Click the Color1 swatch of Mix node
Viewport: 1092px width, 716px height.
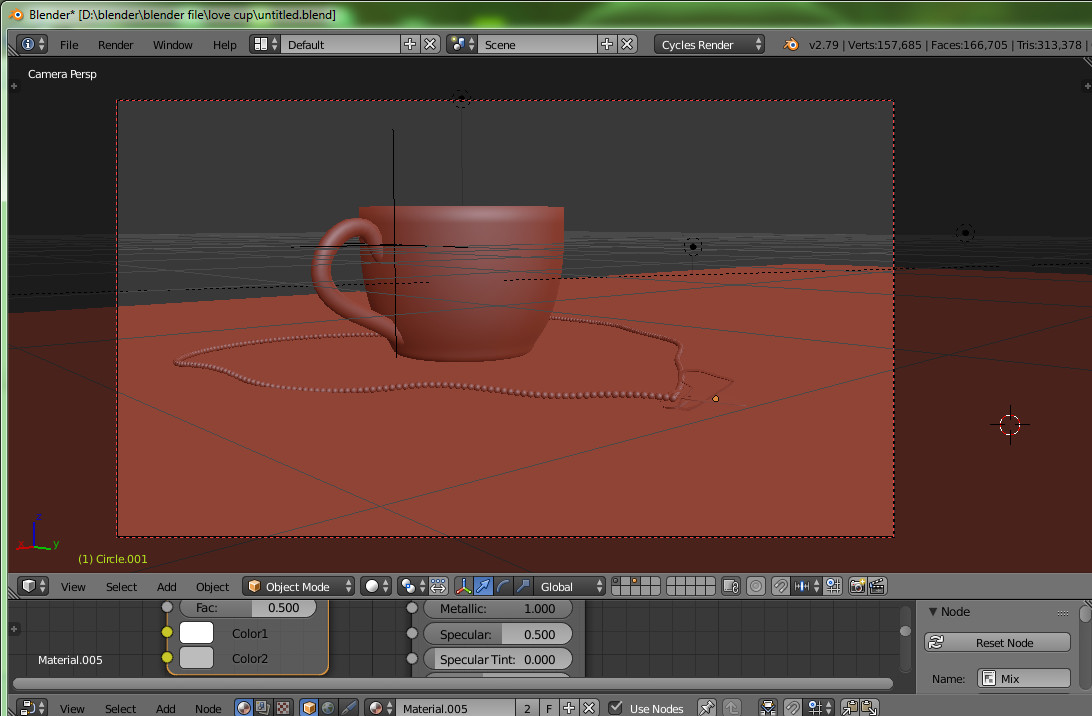[x=196, y=632]
